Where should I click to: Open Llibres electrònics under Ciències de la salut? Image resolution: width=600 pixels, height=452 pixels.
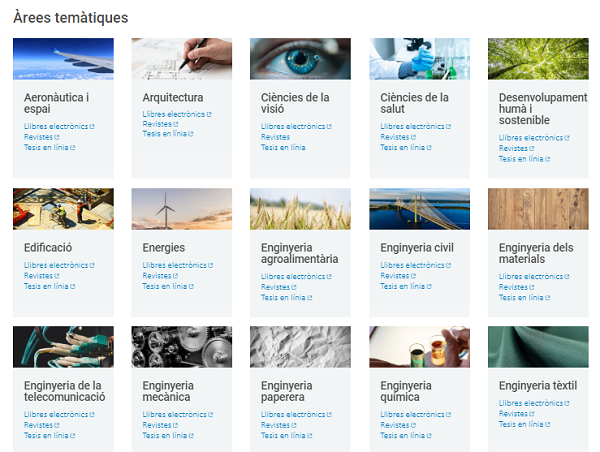click(416, 126)
